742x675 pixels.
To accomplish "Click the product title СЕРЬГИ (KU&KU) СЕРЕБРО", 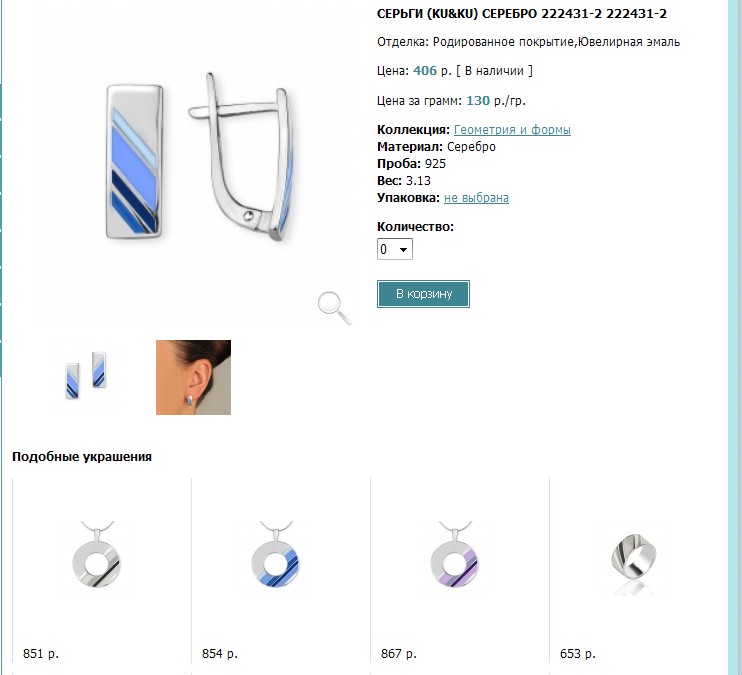I will click(x=458, y=14).
